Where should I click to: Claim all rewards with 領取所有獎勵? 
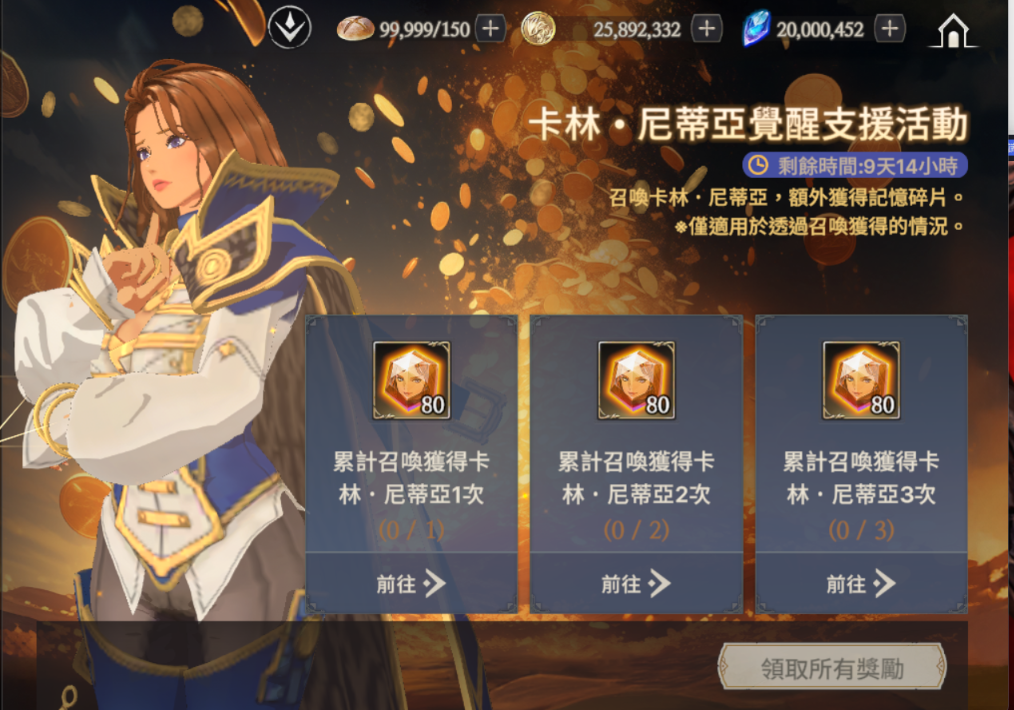[x=832, y=667]
